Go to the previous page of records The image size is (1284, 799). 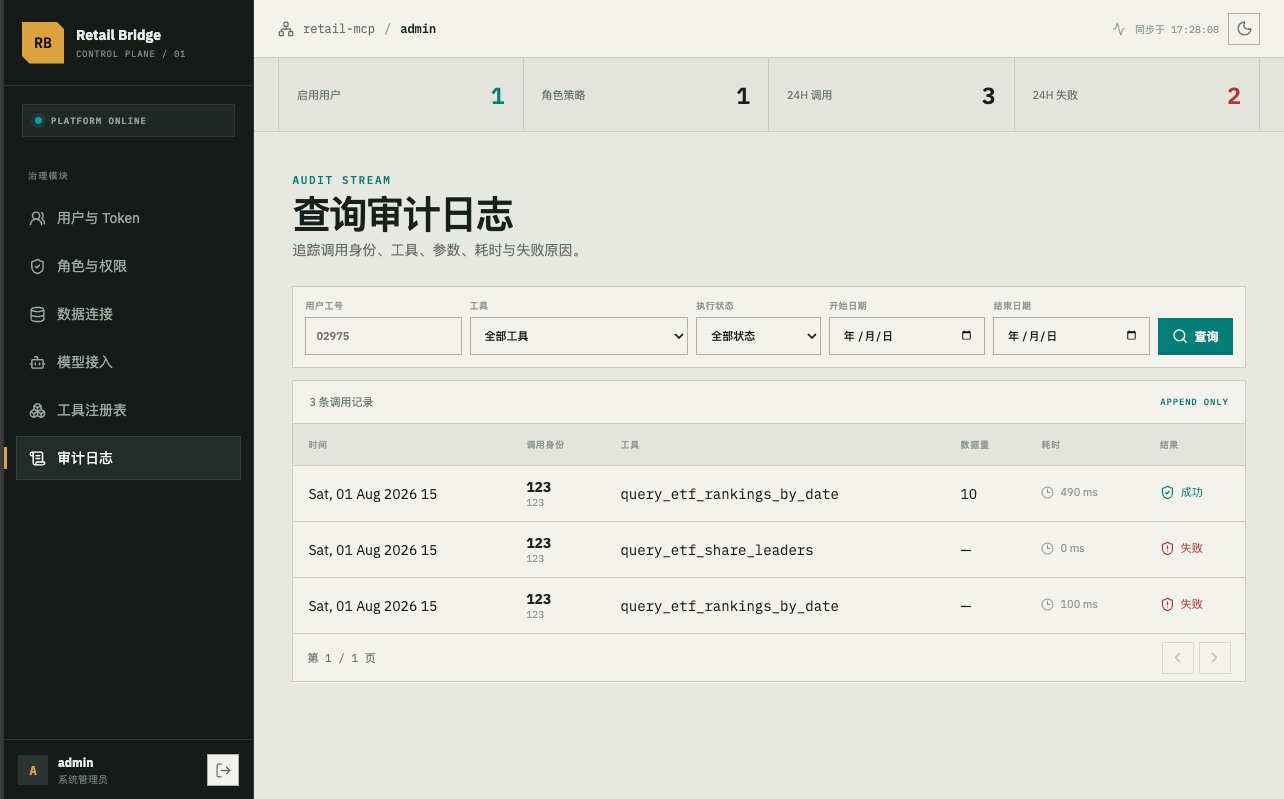(1178, 658)
